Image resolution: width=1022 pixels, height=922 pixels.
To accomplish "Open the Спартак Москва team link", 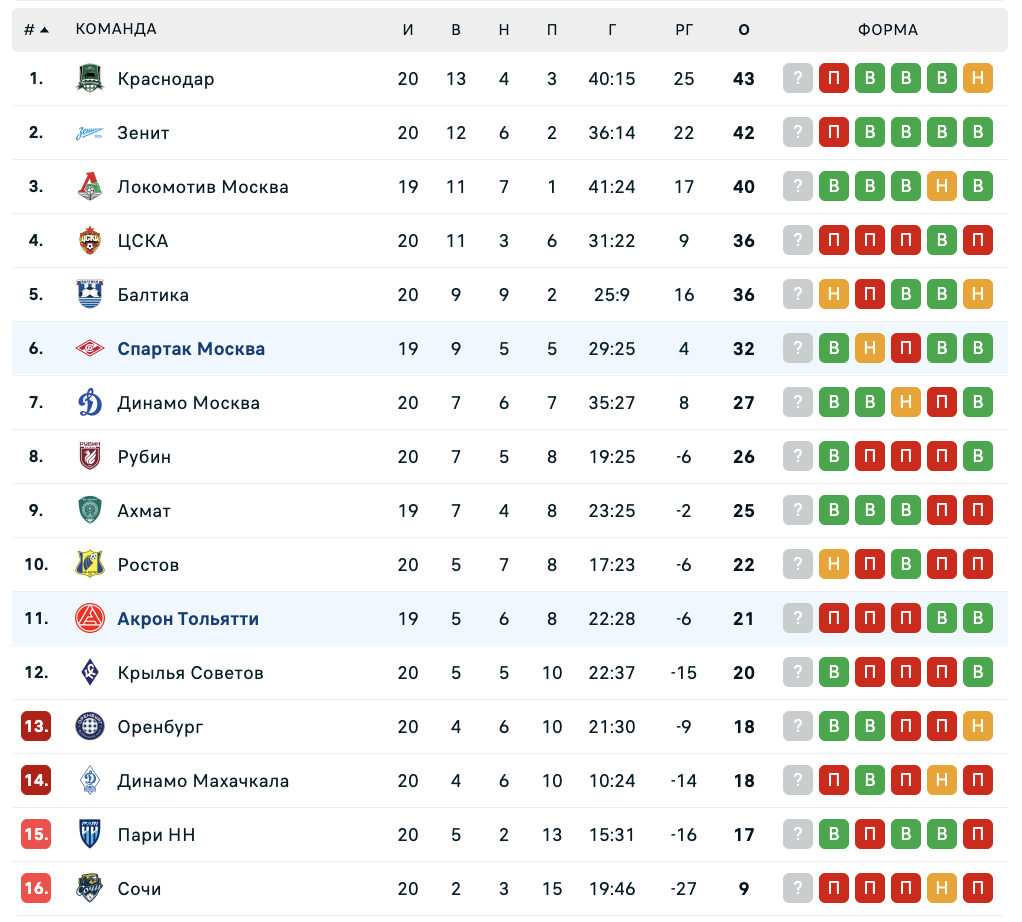I will click(x=191, y=349).
